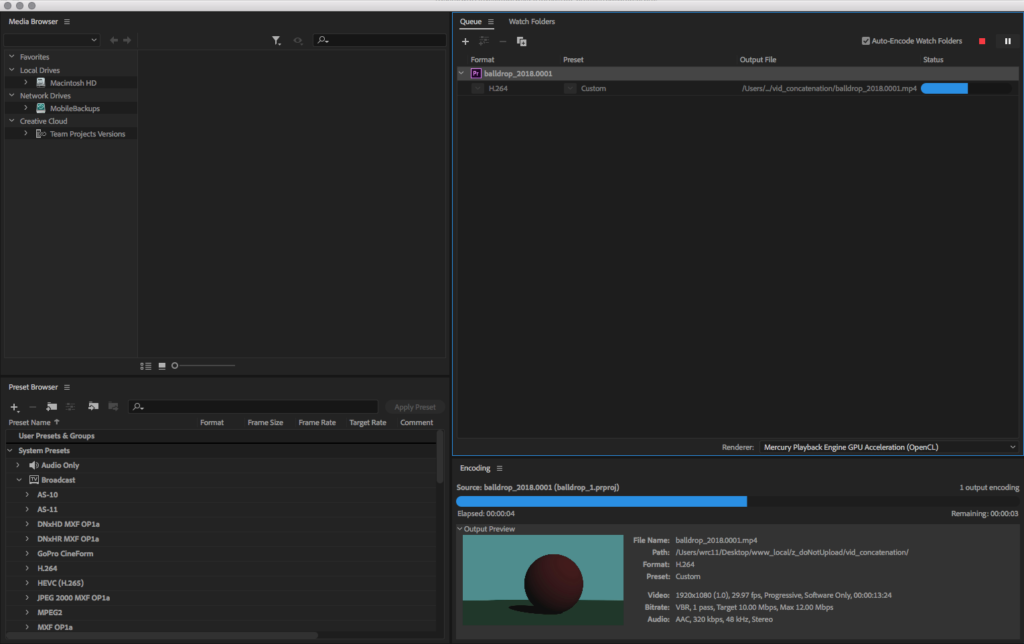
Task: Click the Media Browser filter funnel icon
Action: pos(276,41)
